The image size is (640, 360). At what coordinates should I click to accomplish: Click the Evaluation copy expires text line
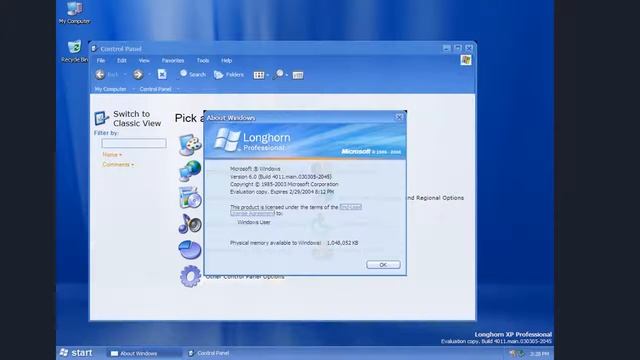[x=282, y=191]
